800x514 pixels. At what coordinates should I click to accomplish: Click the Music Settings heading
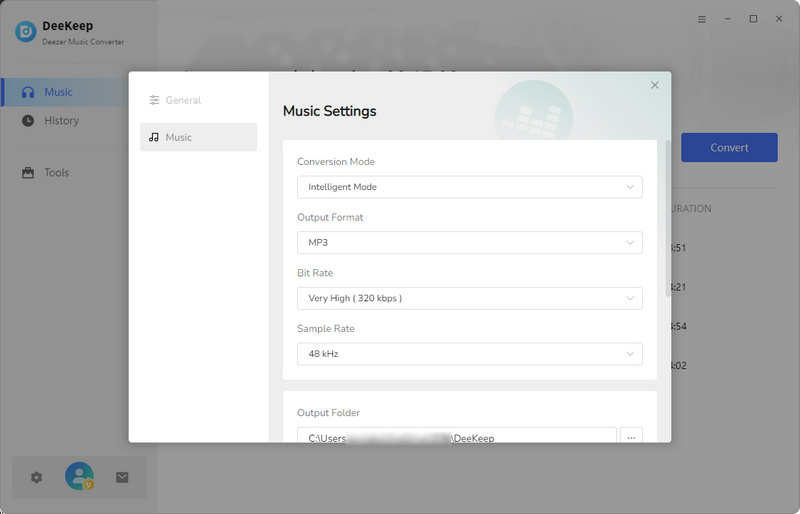[330, 111]
